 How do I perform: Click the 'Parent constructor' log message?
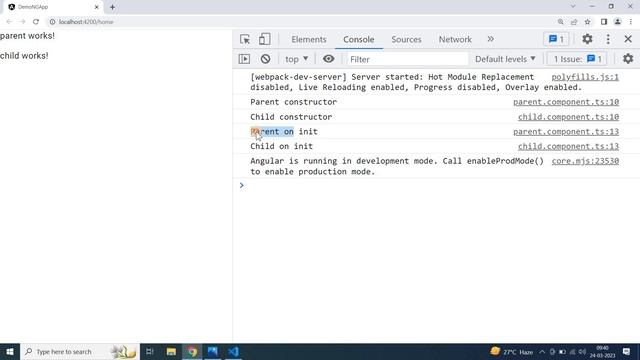click(293, 102)
